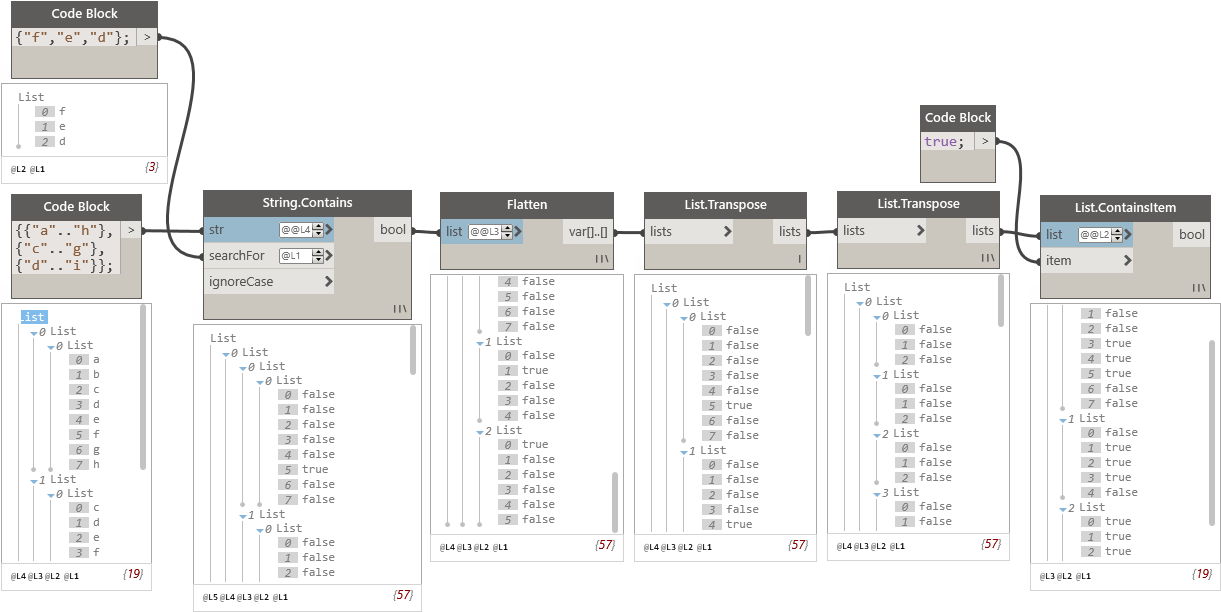Click the lacing icon on the Transpose node fed by Flatten
The width and height of the screenshot is (1221, 612).
[800, 258]
